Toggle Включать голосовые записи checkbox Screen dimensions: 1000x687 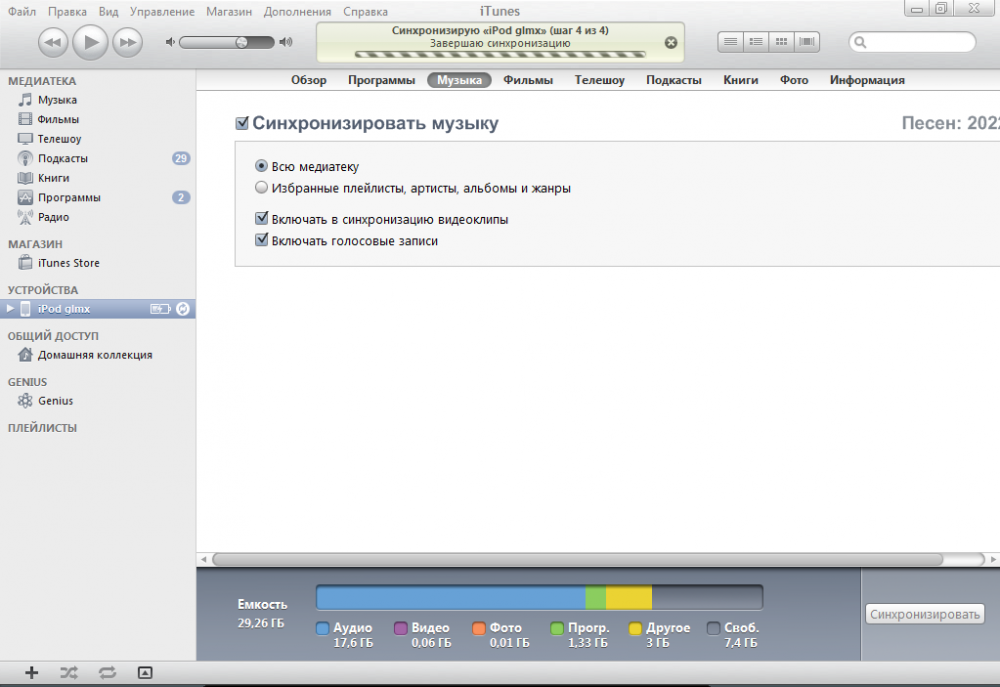point(261,240)
